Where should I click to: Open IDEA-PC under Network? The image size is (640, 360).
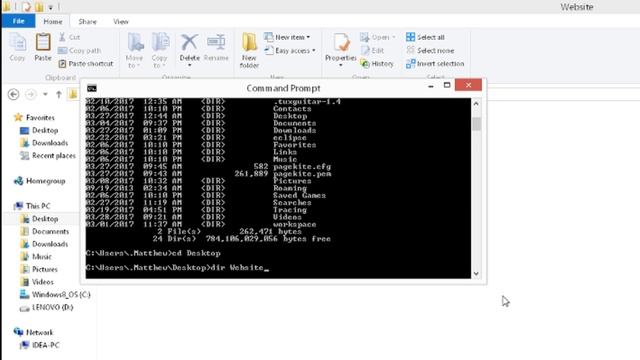[x=40, y=345]
